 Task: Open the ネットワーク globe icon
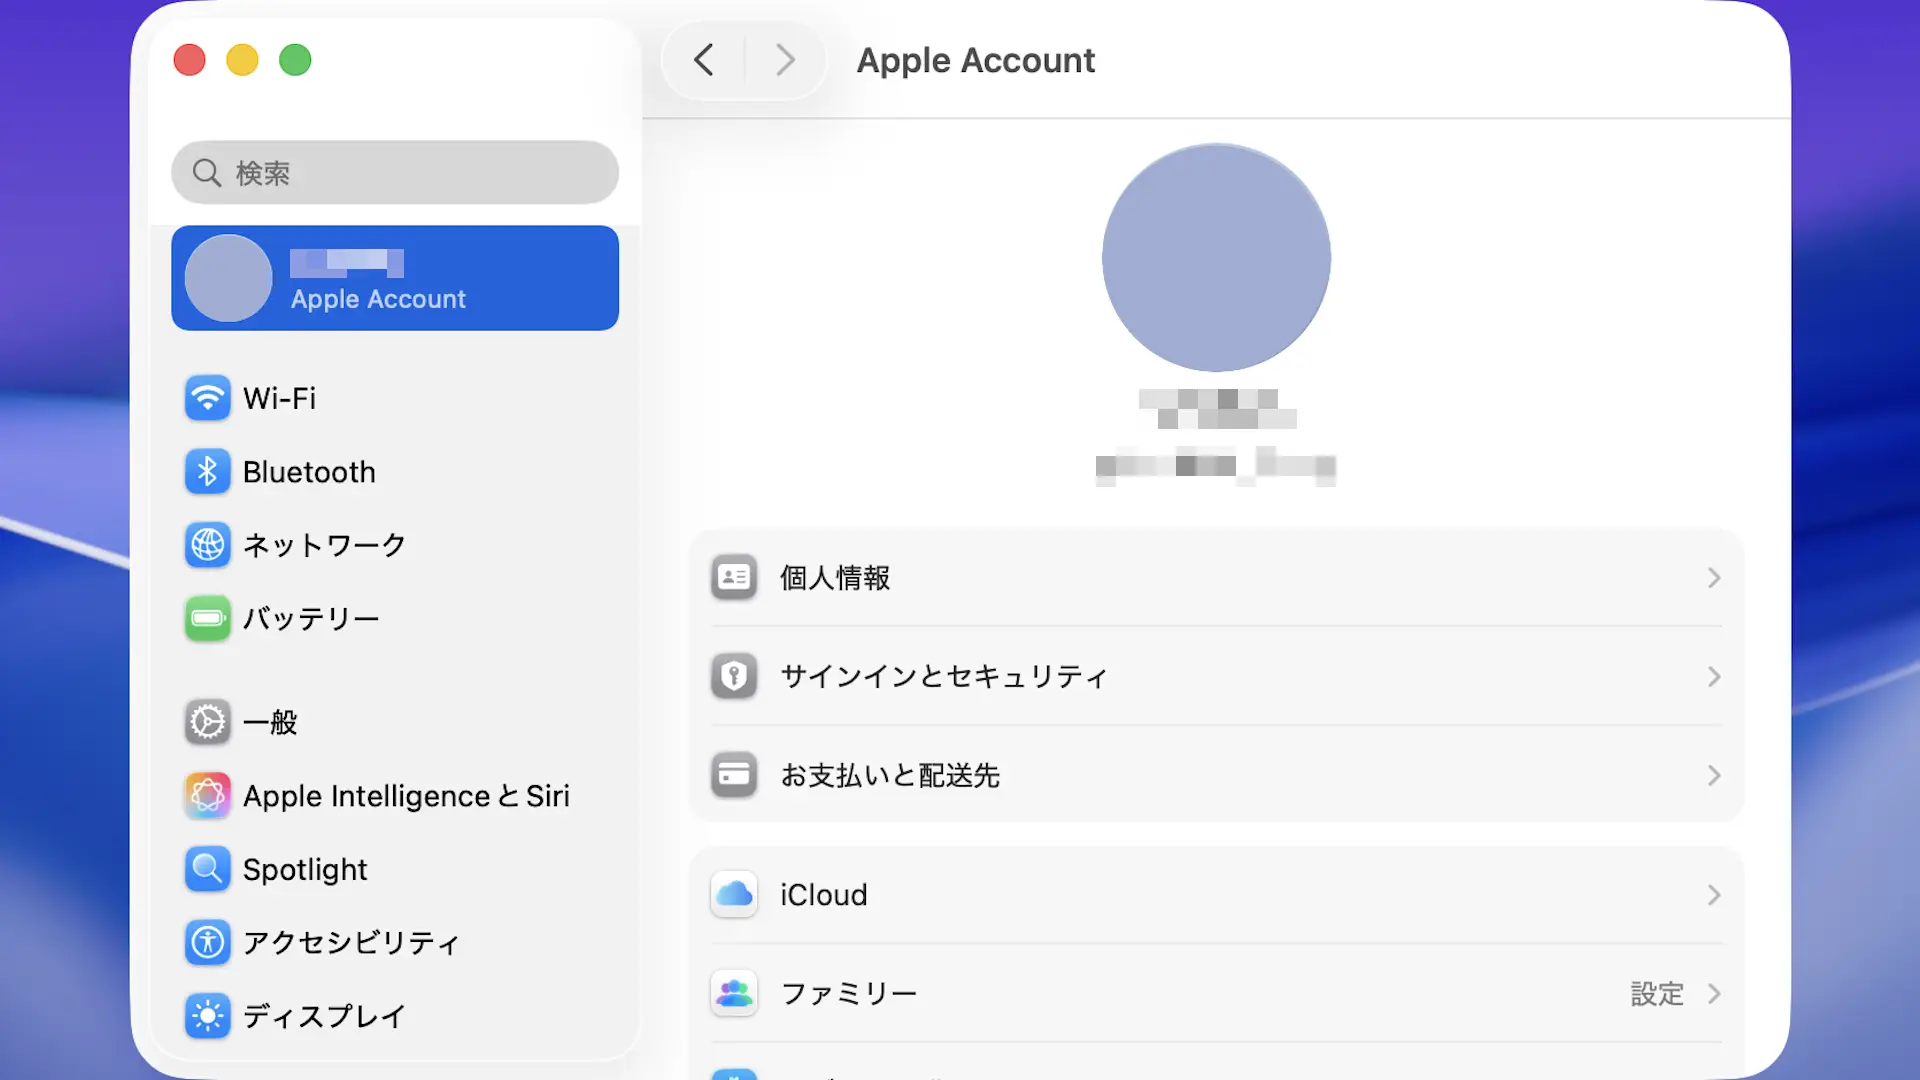[x=207, y=545]
